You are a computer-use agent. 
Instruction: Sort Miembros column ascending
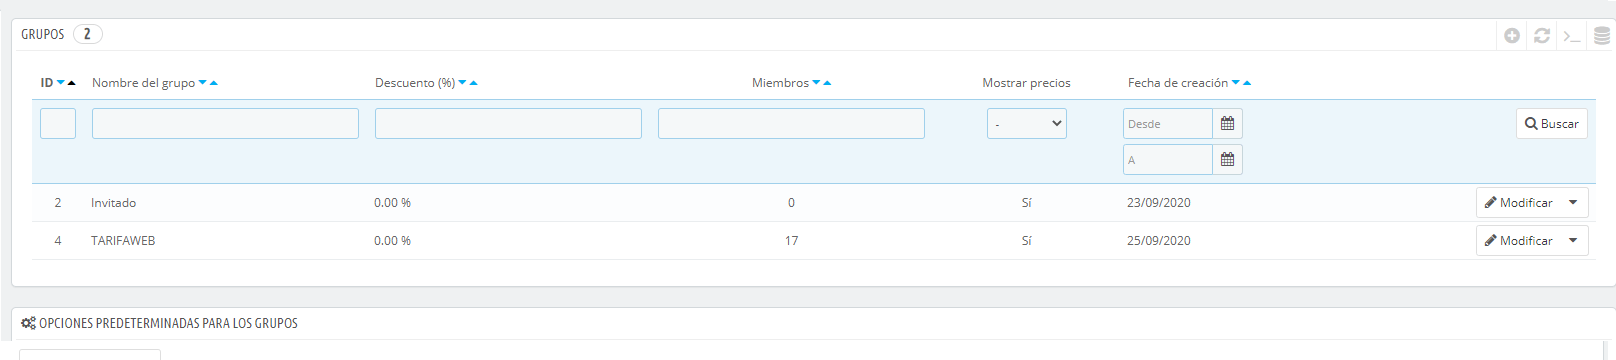tap(827, 83)
